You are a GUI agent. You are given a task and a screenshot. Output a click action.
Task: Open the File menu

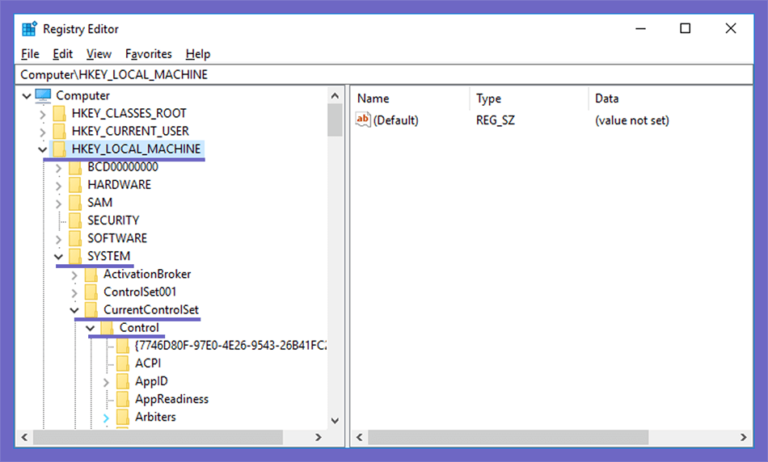tap(30, 54)
